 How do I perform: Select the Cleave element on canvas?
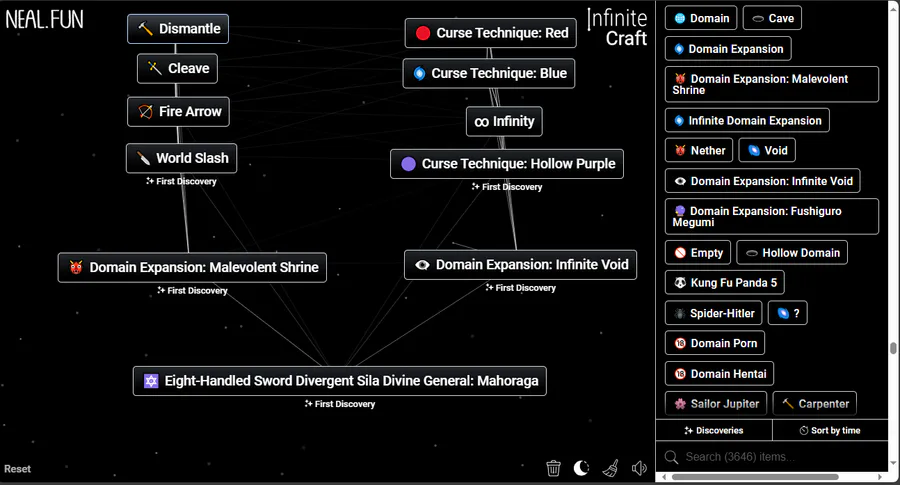pos(177,68)
